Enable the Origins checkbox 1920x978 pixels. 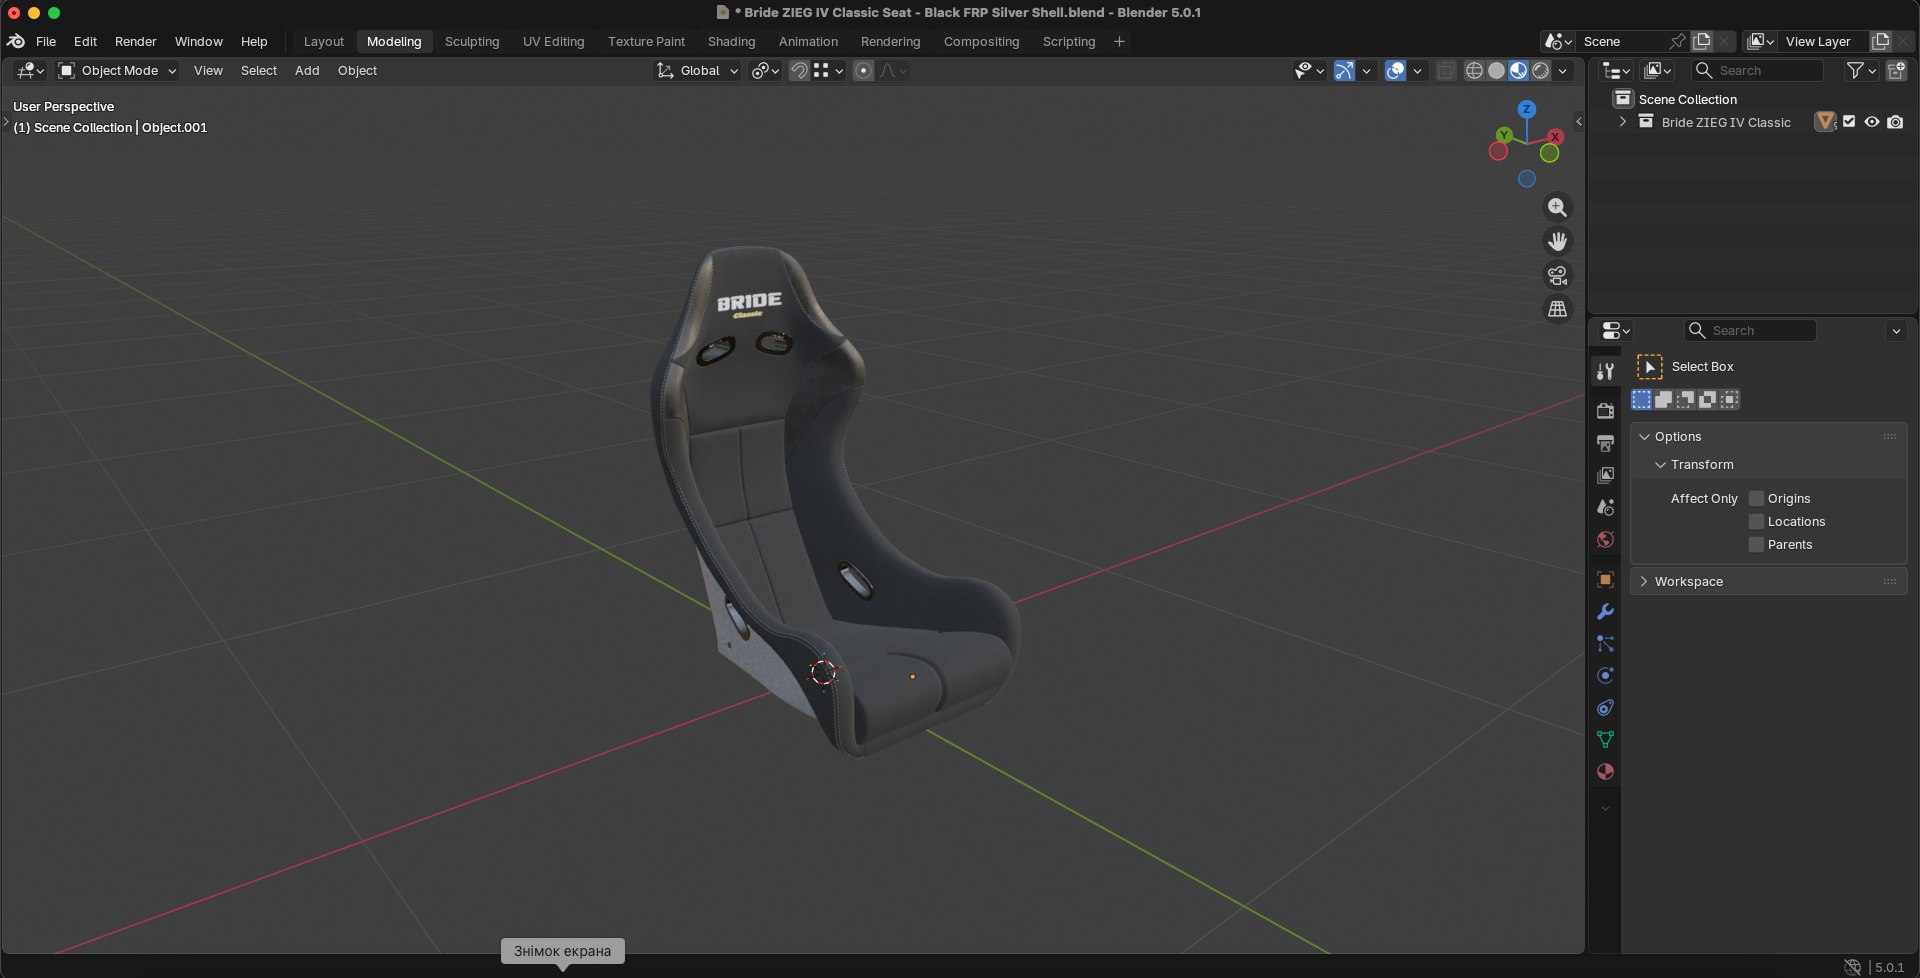coord(1756,498)
